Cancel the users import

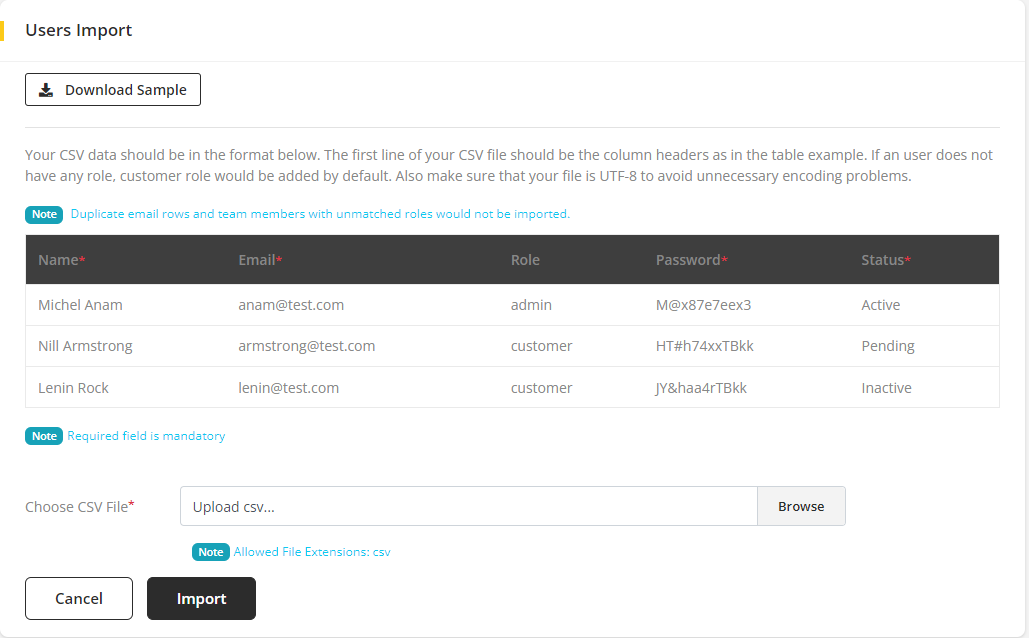pos(79,598)
